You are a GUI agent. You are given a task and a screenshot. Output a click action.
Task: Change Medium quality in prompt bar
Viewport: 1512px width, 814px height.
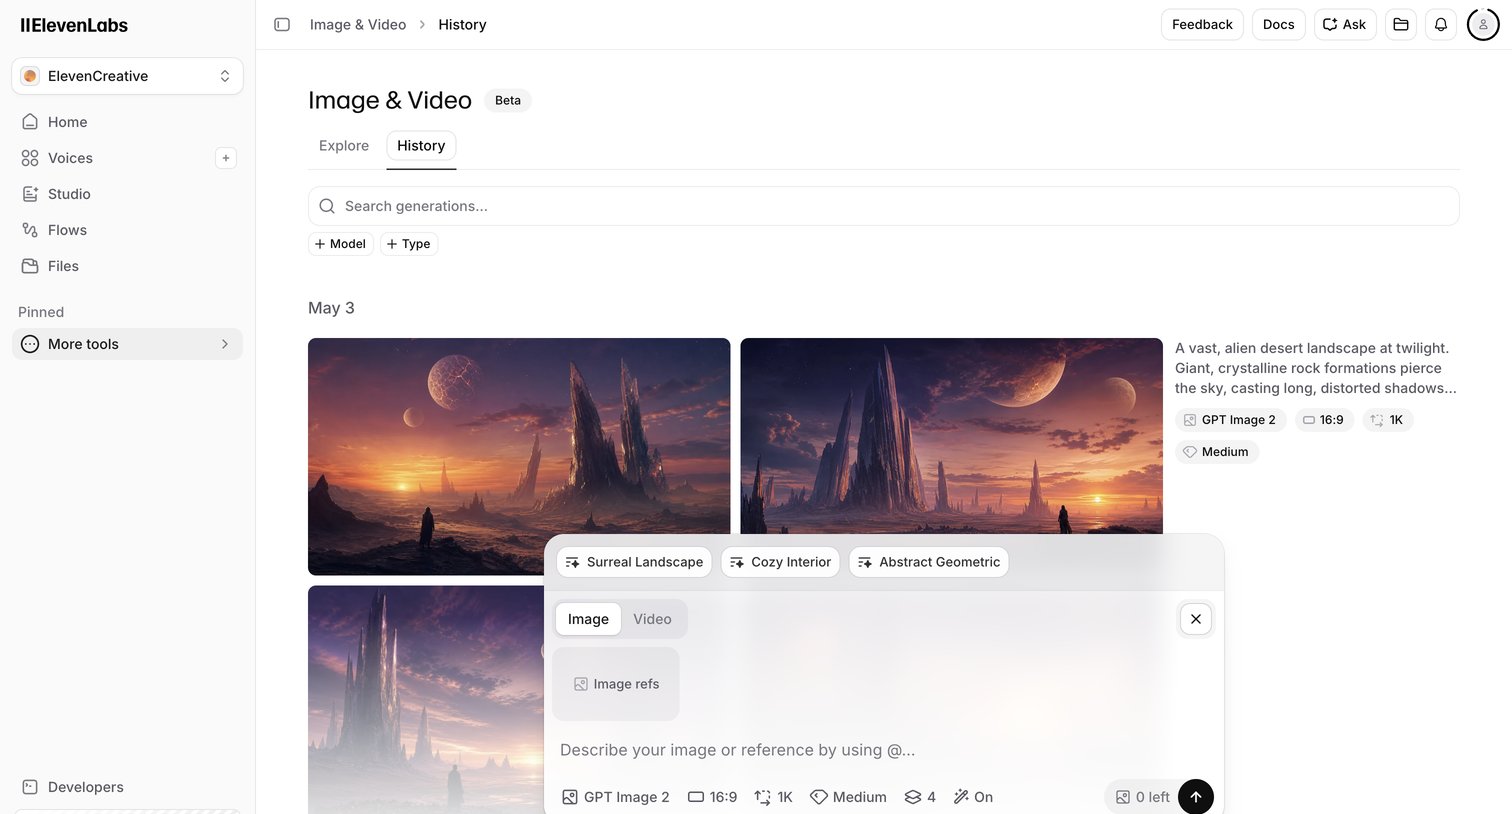[848, 797]
